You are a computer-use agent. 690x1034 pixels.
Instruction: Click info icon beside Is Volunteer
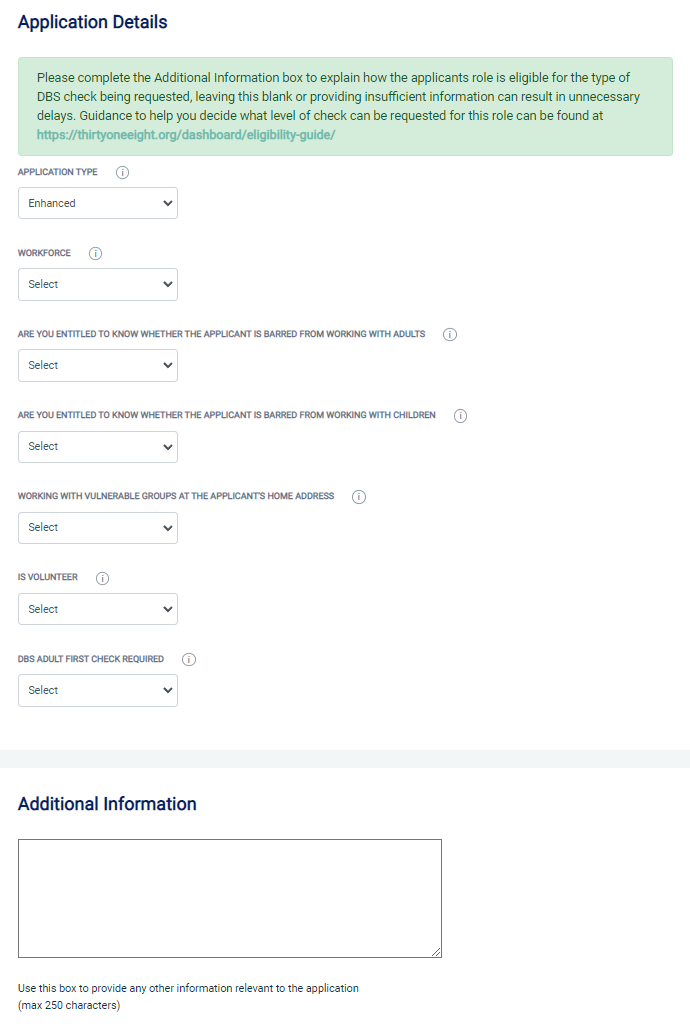[103, 578]
